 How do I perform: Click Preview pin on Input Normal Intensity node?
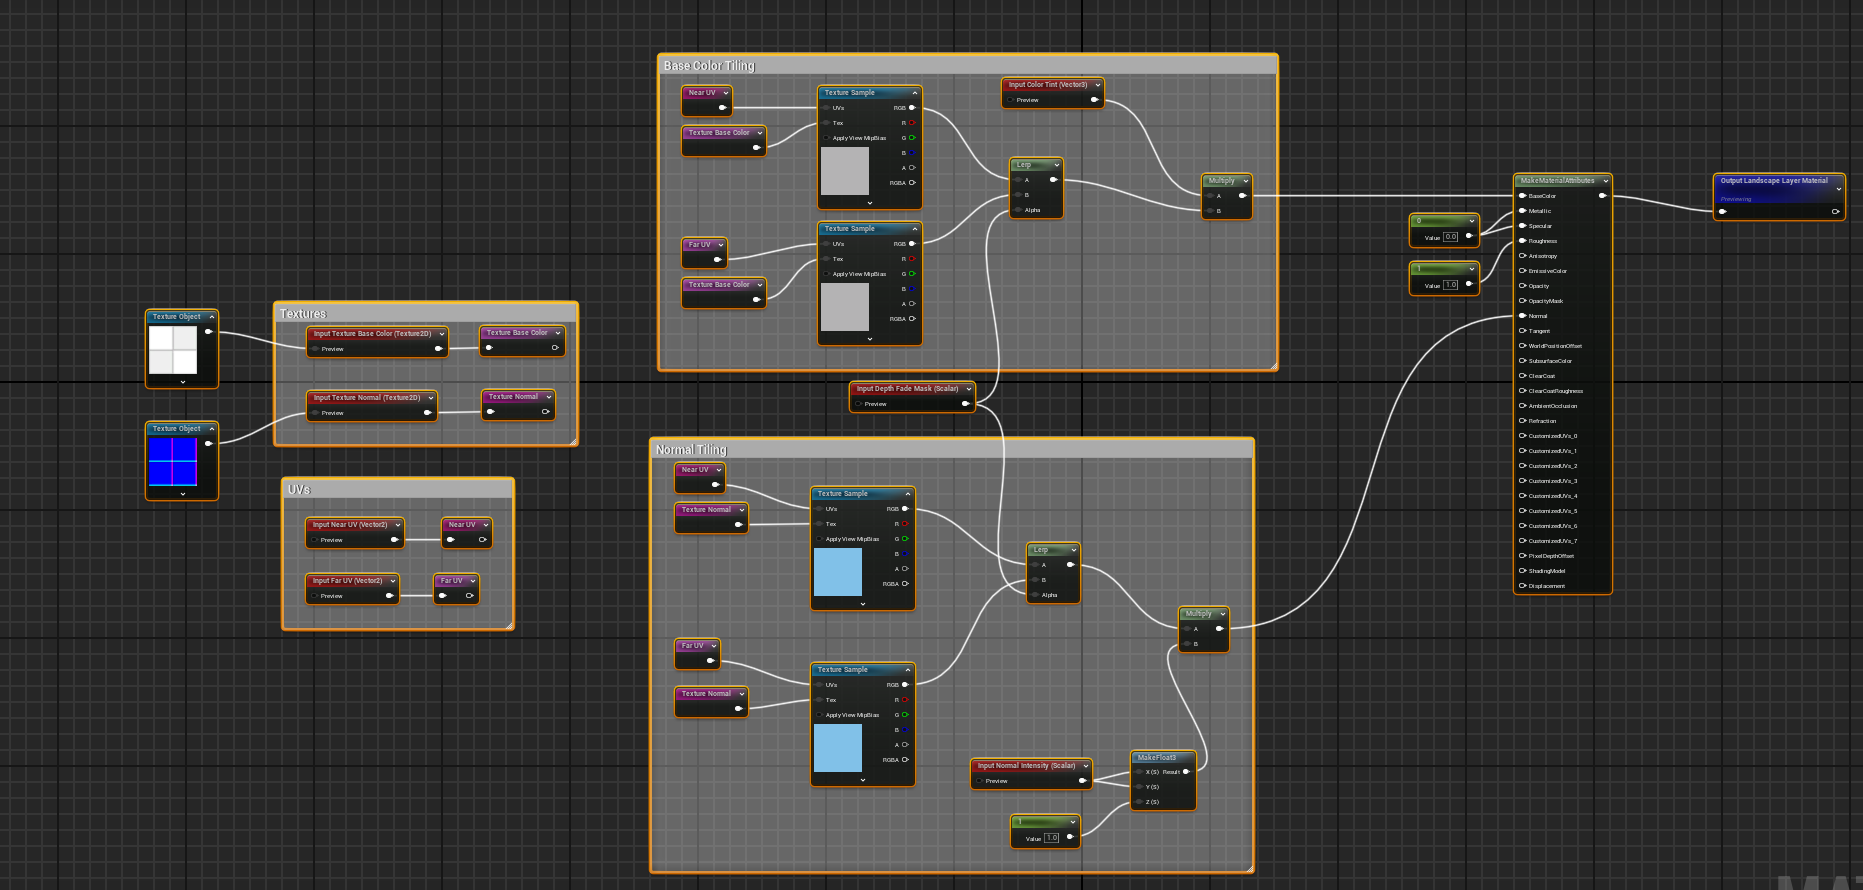[x=980, y=781]
